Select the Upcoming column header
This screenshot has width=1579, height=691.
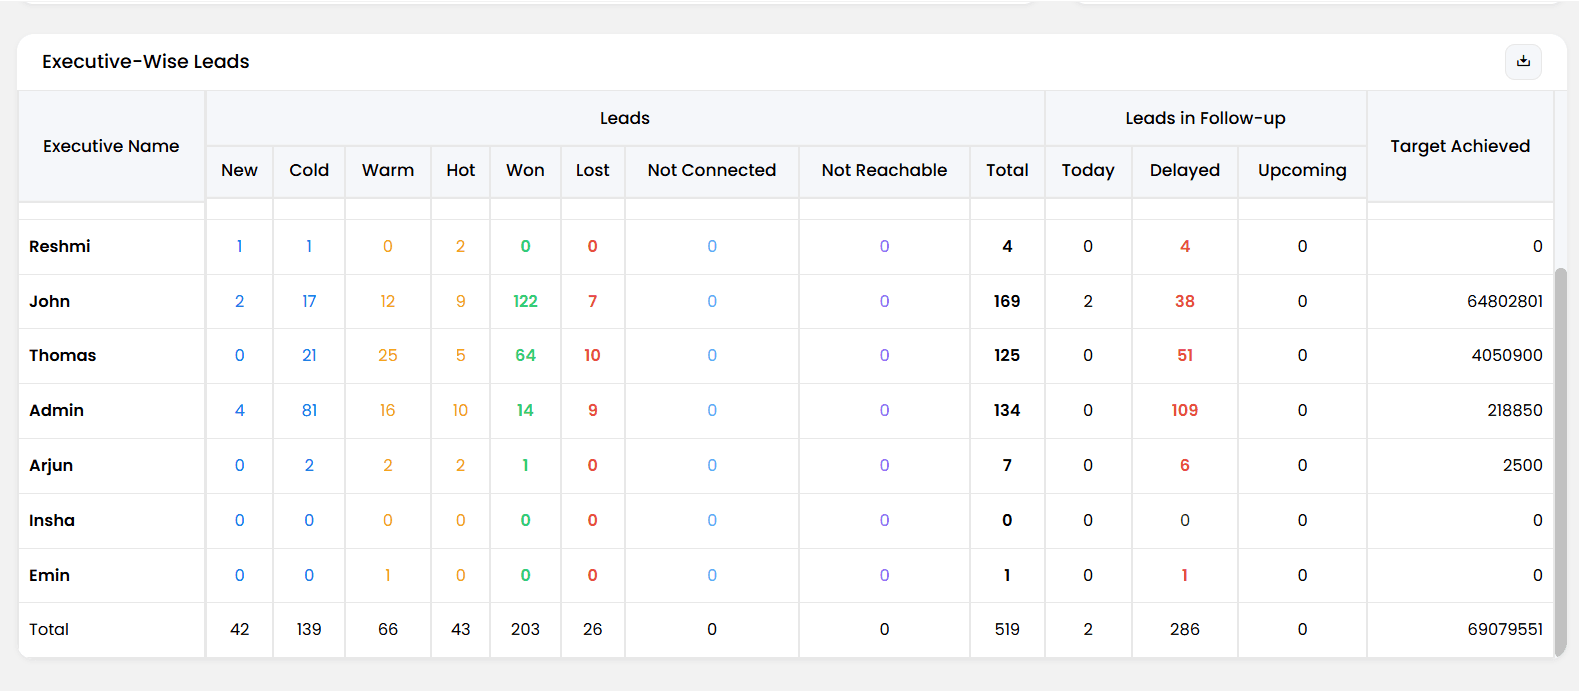pos(1302,171)
